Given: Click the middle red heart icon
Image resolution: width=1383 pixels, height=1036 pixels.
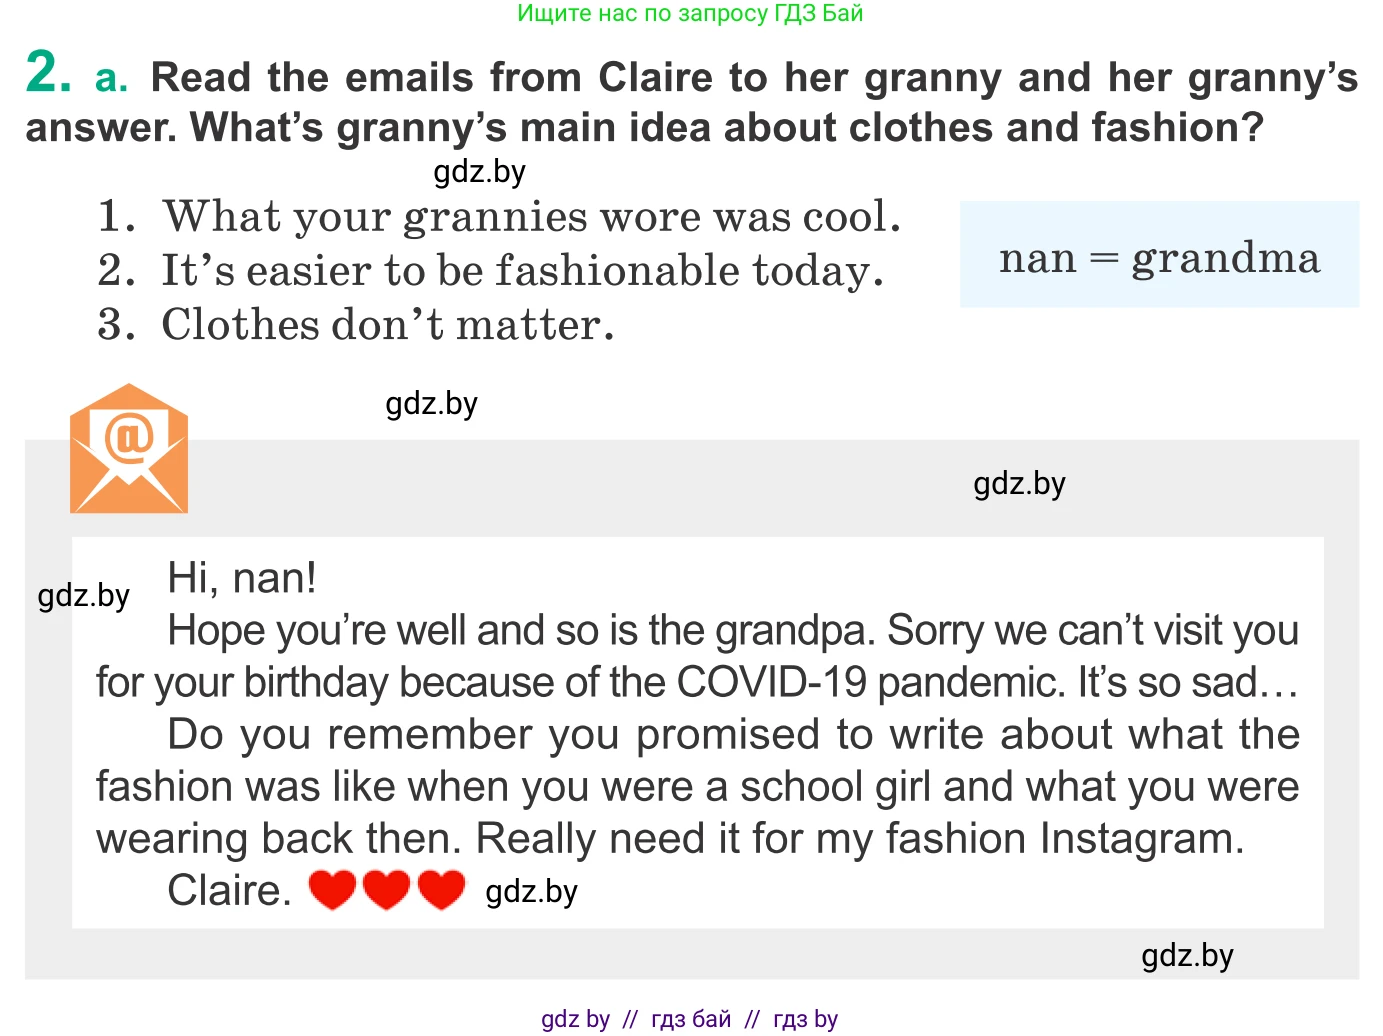Looking at the screenshot, I should (387, 889).
